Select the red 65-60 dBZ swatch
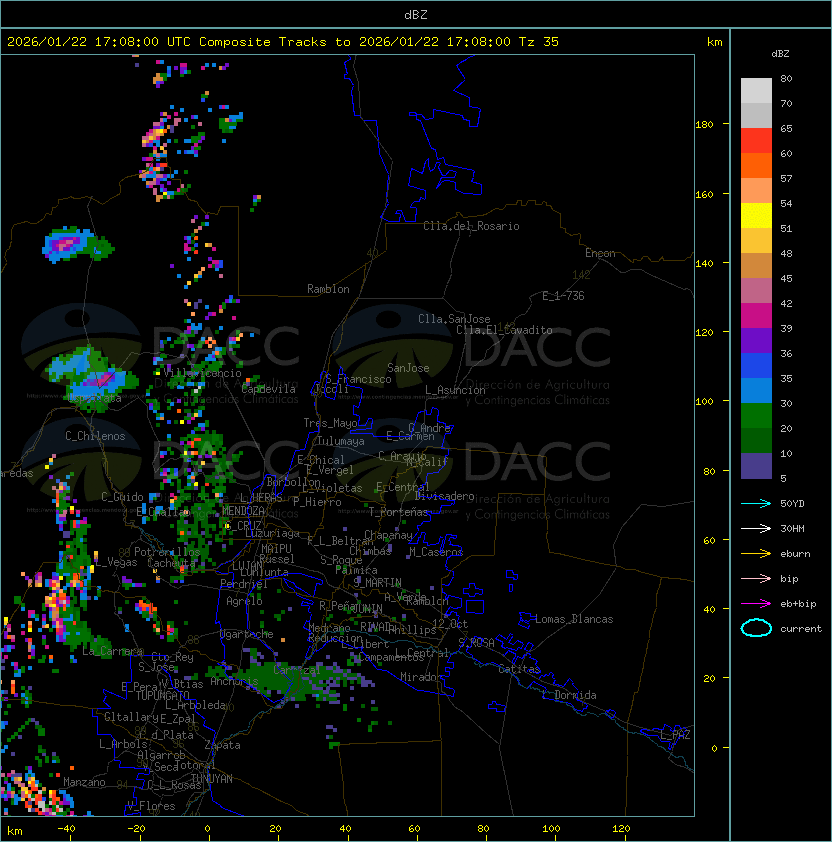832x842 pixels. (x=756, y=141)
